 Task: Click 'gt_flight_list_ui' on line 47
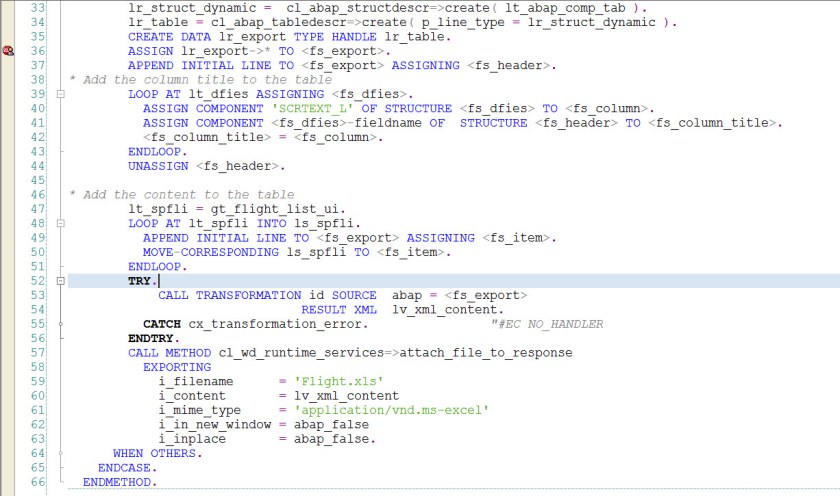tap(275, 209)
